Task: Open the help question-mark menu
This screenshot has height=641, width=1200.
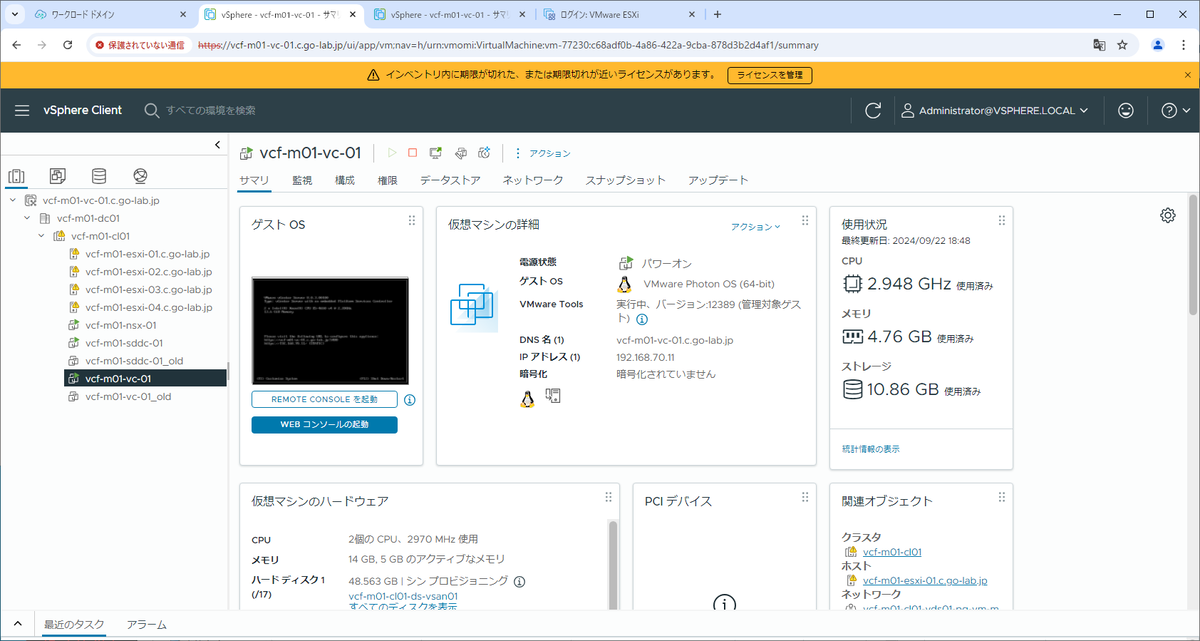Action: pos(1176,111)
